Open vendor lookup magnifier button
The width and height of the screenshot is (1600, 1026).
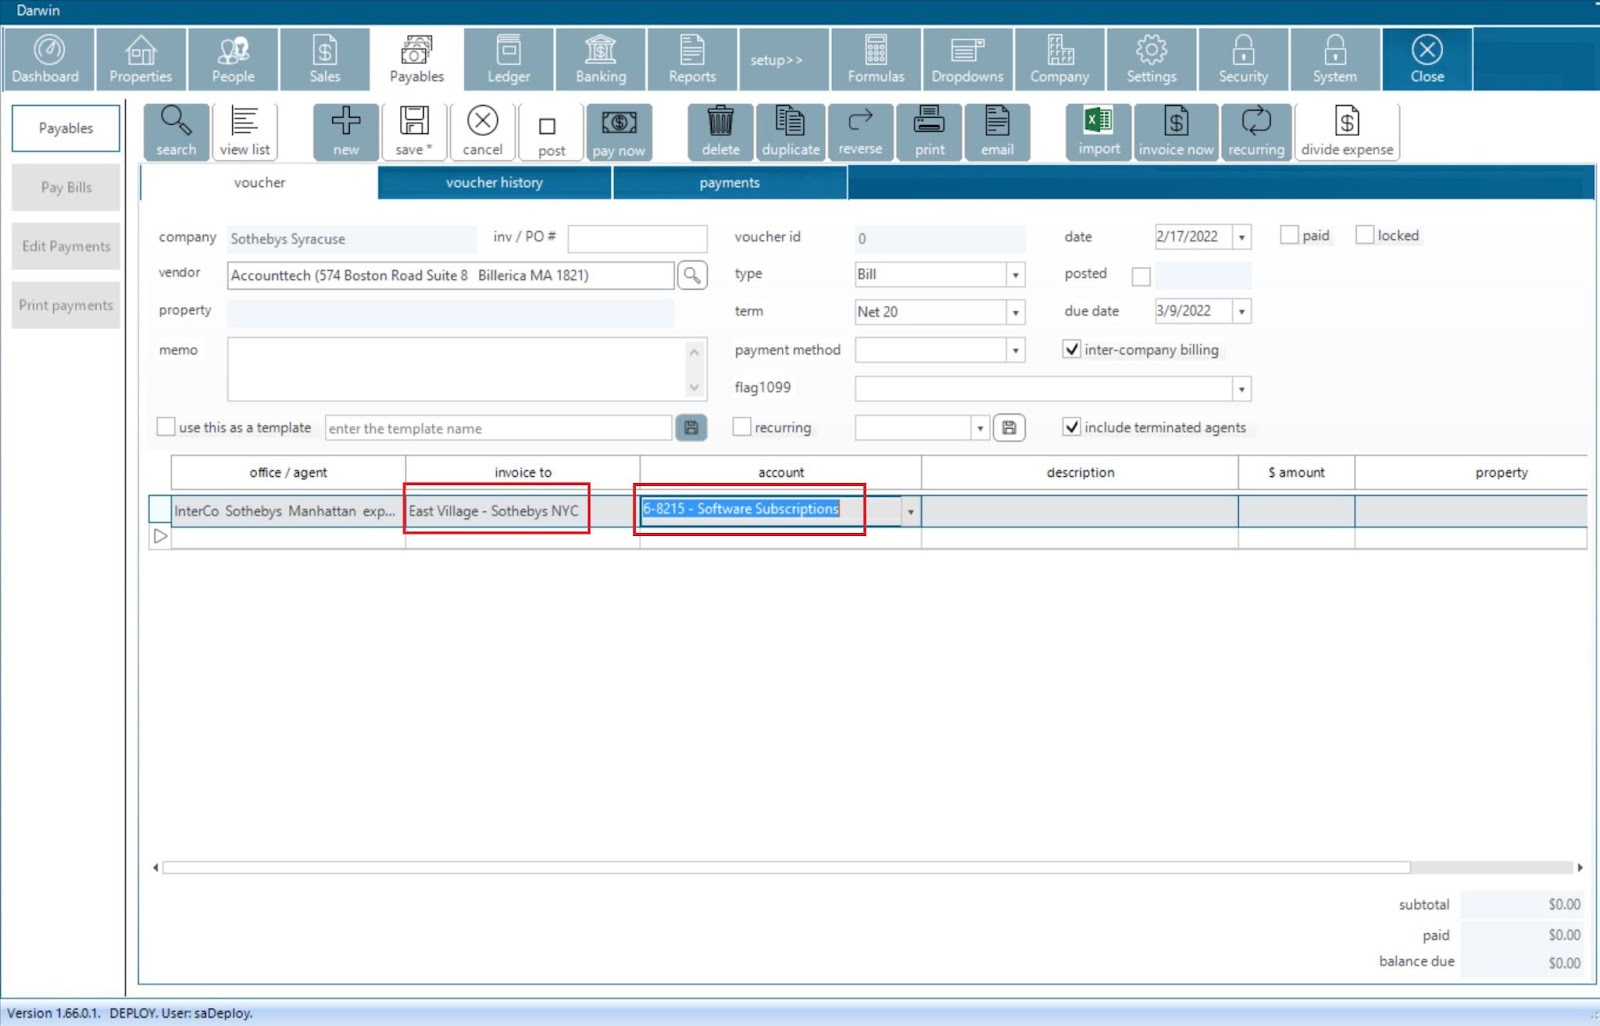(x=692, y=275)
